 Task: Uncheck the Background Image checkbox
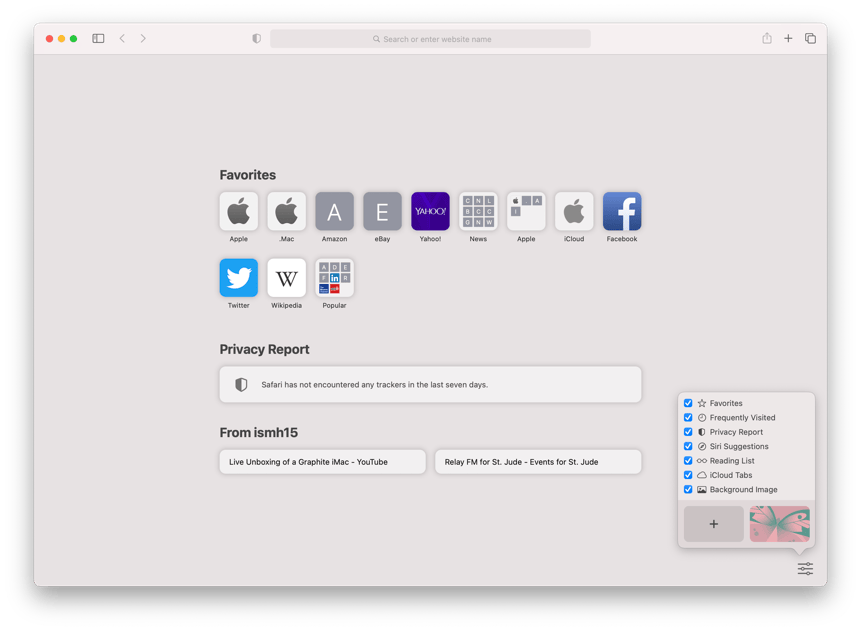tap(688, 489)
